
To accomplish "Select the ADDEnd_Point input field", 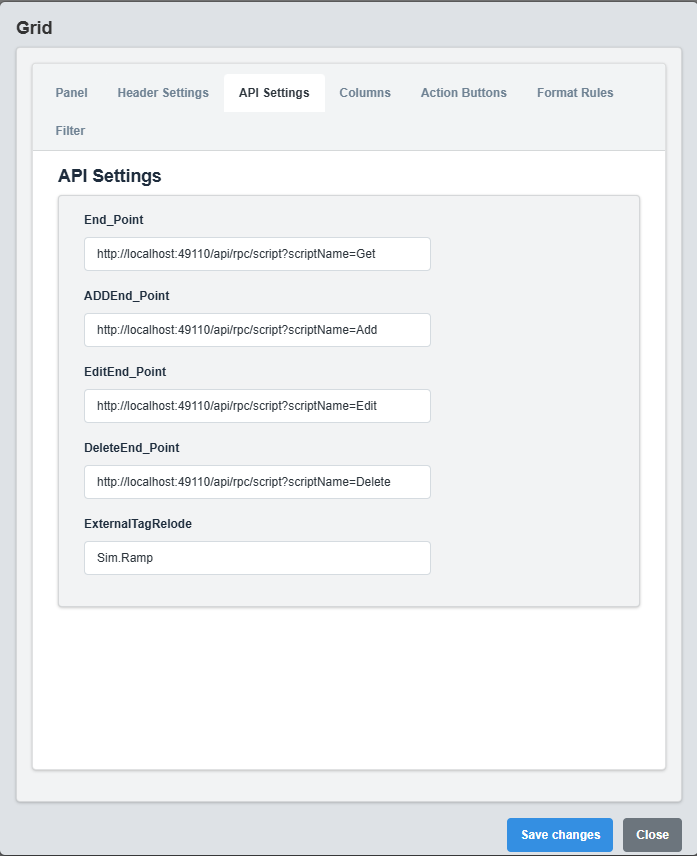I will pos(257,330).
